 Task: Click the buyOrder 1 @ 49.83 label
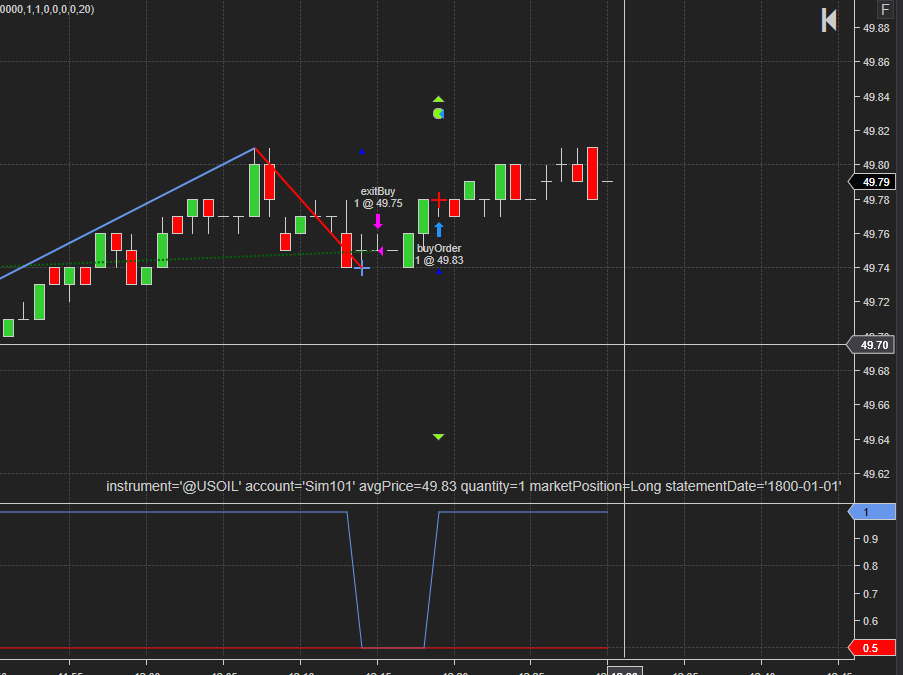439,254
